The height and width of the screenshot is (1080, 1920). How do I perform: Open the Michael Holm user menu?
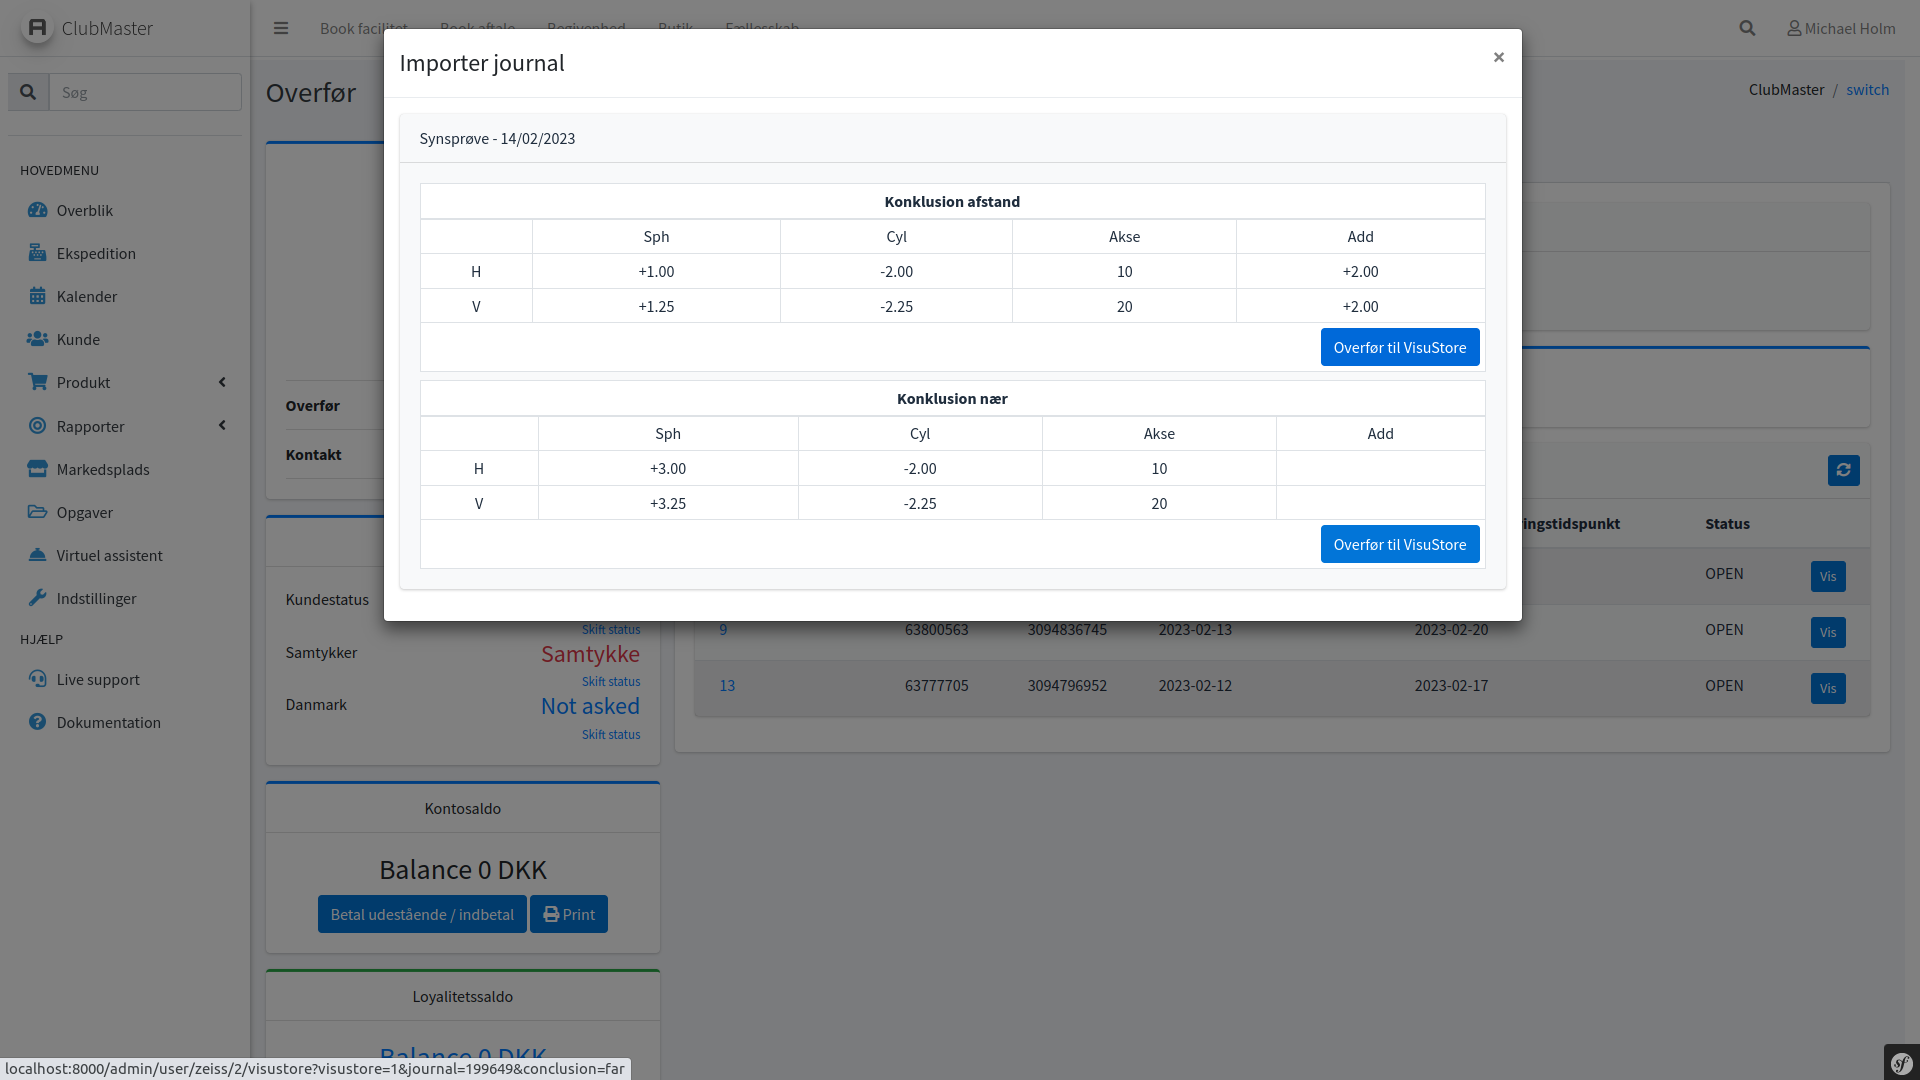click(x=1841, y=28)
